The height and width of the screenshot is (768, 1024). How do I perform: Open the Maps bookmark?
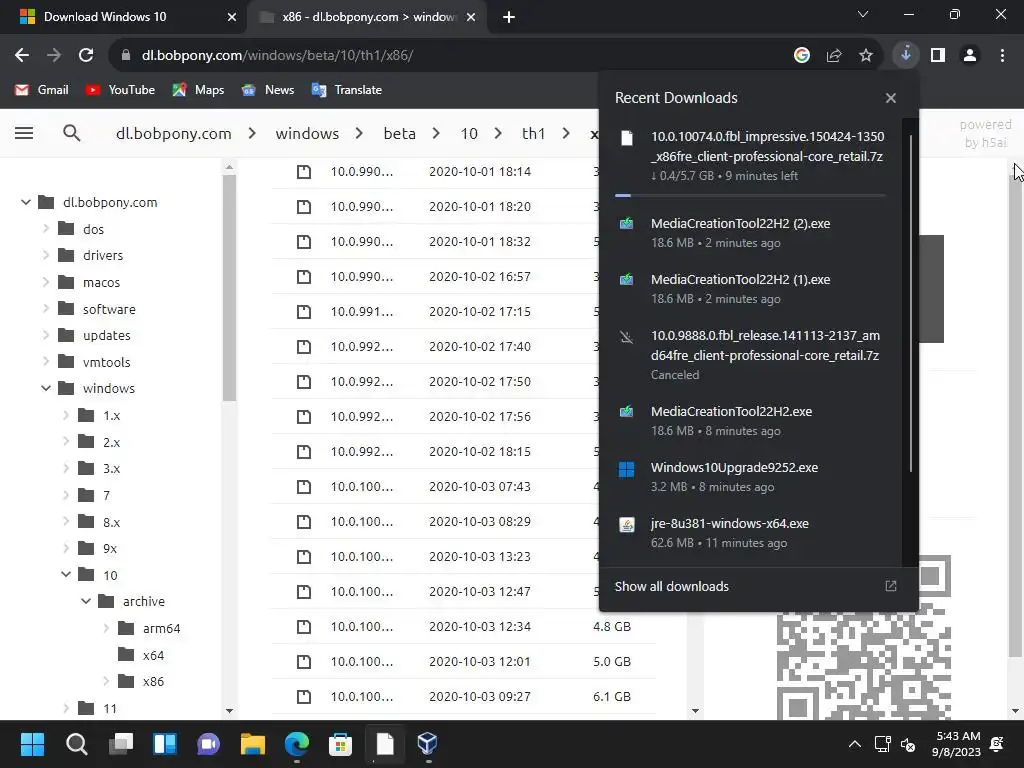[x=199, y=90]
